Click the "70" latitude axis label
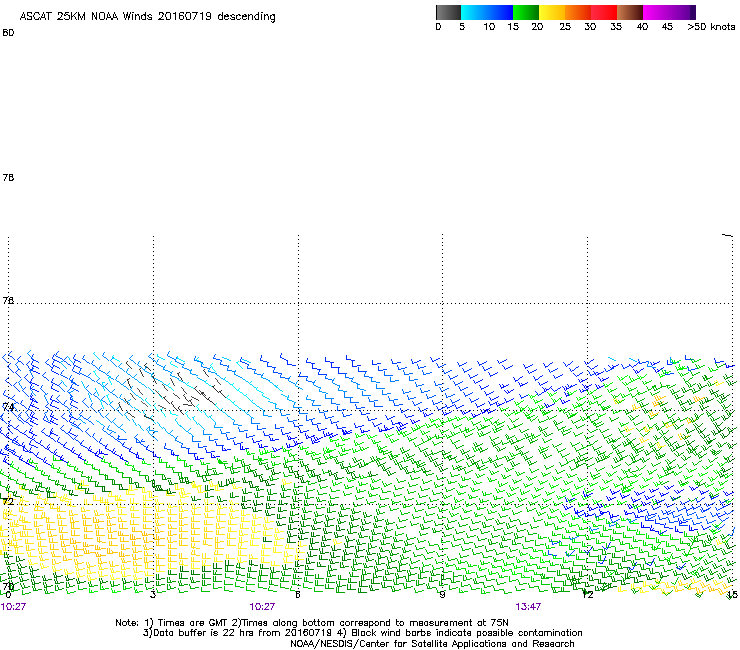 8,587
